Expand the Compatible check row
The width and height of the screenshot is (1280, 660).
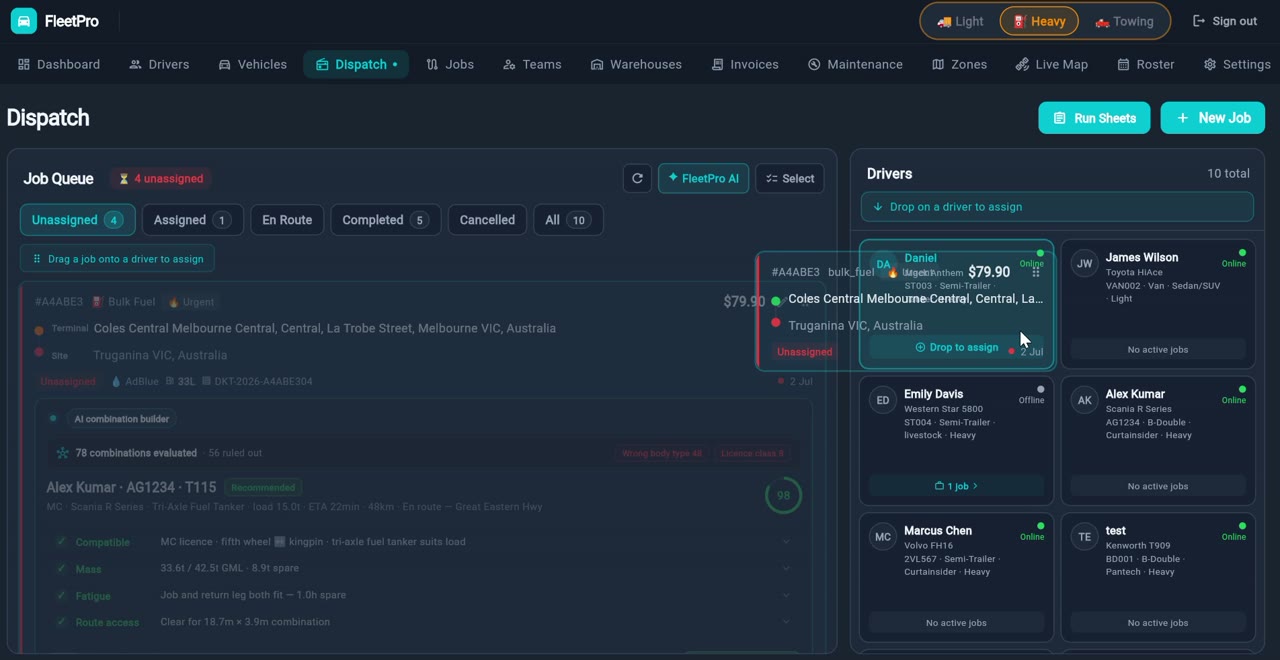click(x=424, y=542)
